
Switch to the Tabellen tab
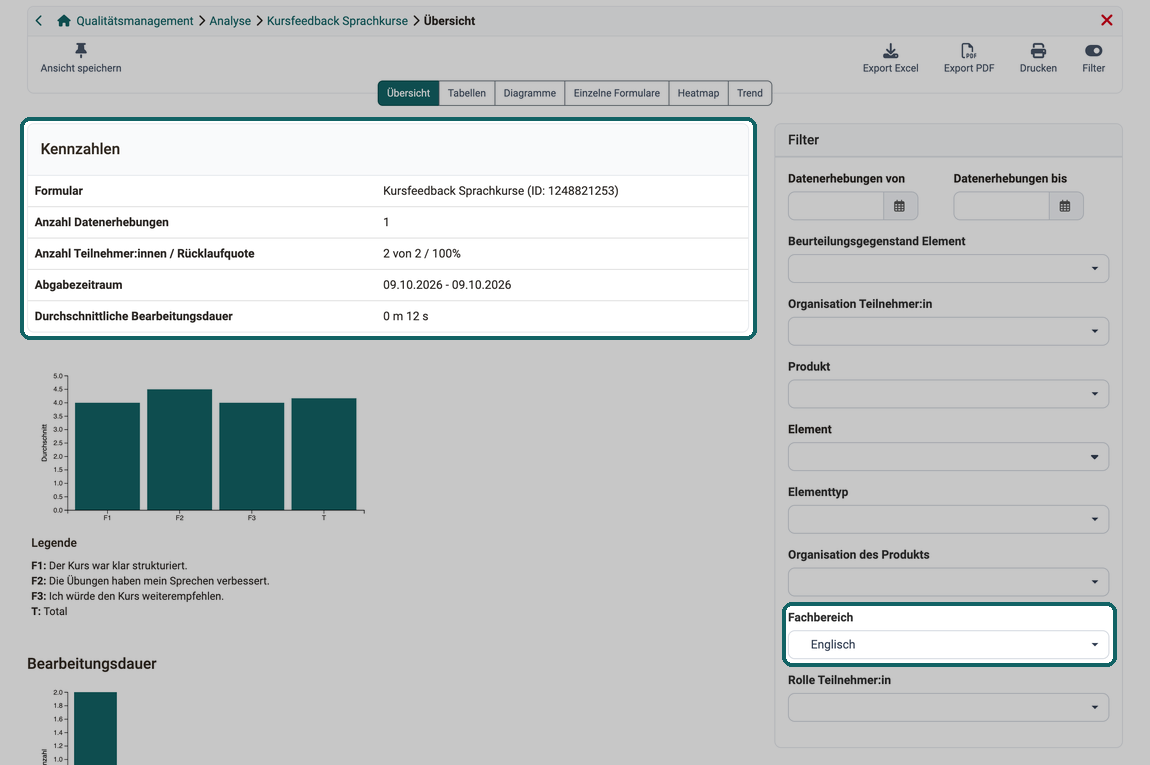tap(466, 93)
